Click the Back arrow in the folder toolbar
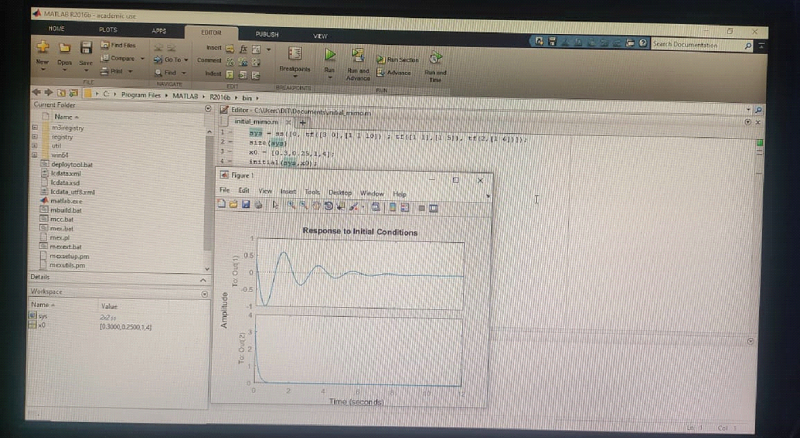800x438 pixels. (36, 92)
